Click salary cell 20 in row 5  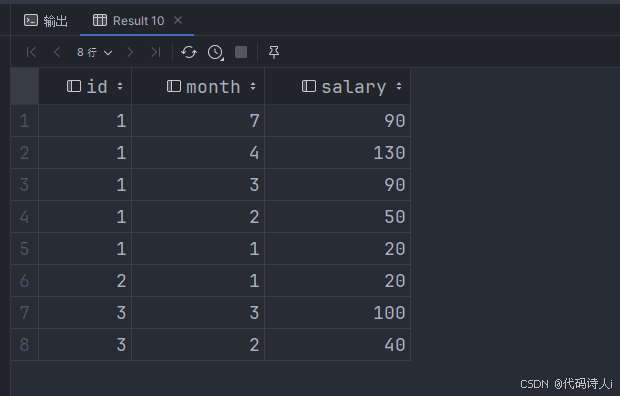tap(337, 249)
